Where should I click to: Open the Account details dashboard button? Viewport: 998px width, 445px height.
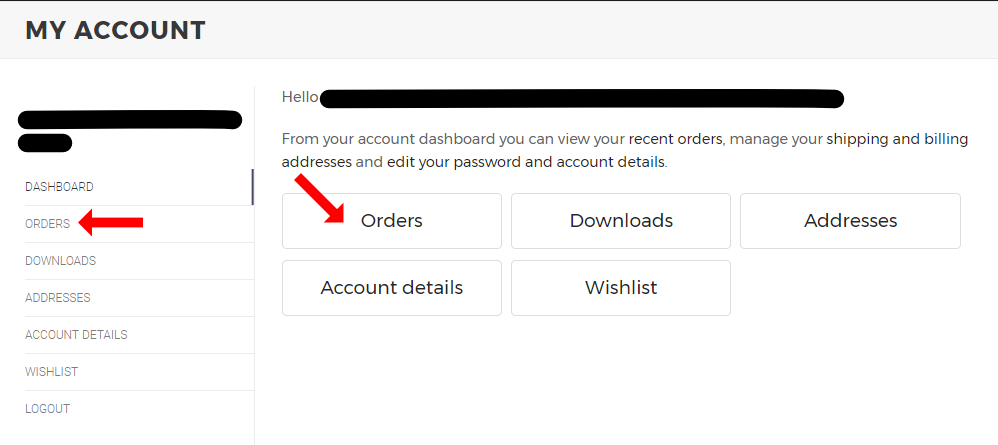click(x=391, y=288)
